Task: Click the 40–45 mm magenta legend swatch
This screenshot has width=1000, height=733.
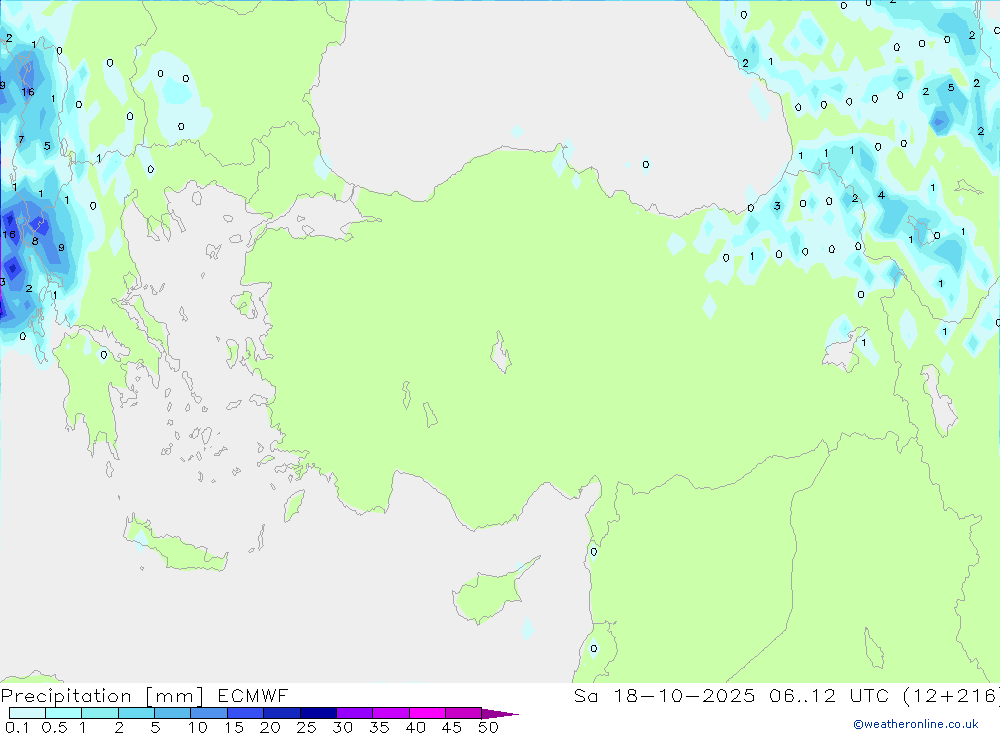Action: pos(427,713)
